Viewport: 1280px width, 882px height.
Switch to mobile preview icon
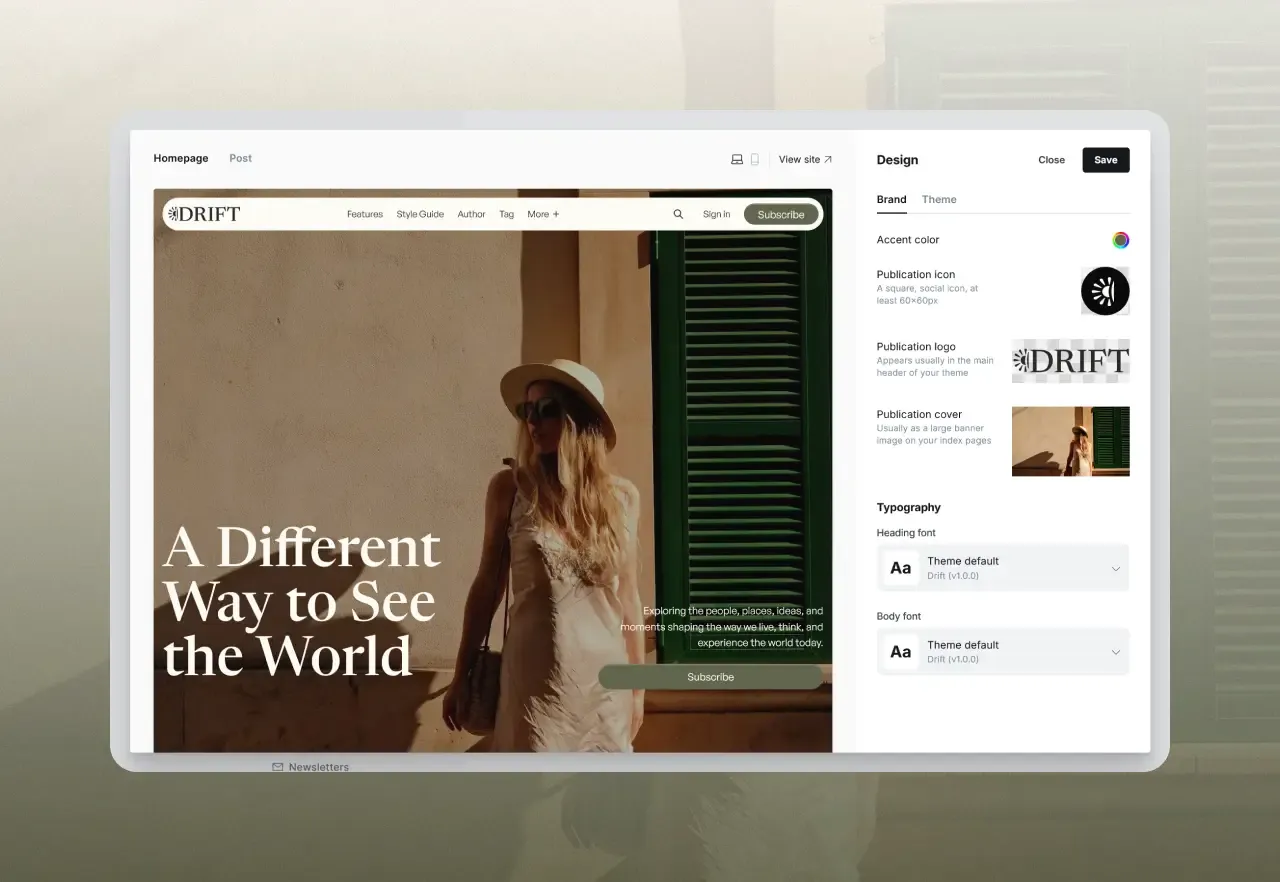pos(755,159)
